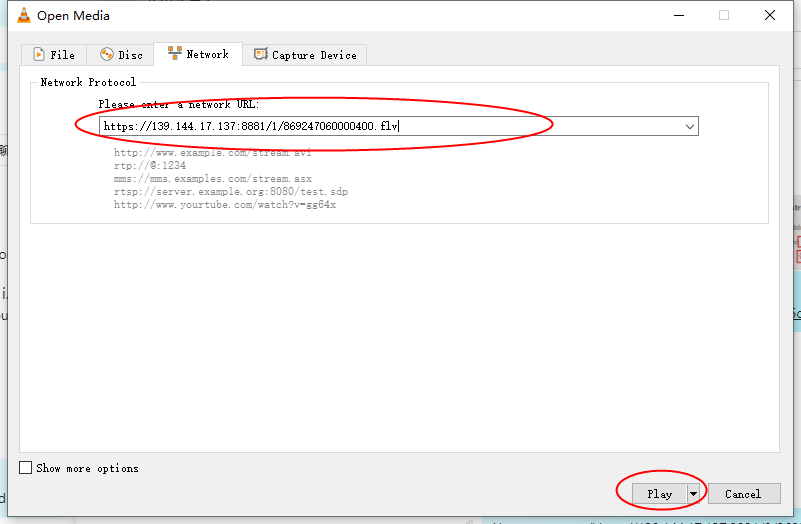Enable the Show more options checkbox
Image resolution: width=801 pixels, height=524 pixels.
pyautogui.click(x=26, y=468)
